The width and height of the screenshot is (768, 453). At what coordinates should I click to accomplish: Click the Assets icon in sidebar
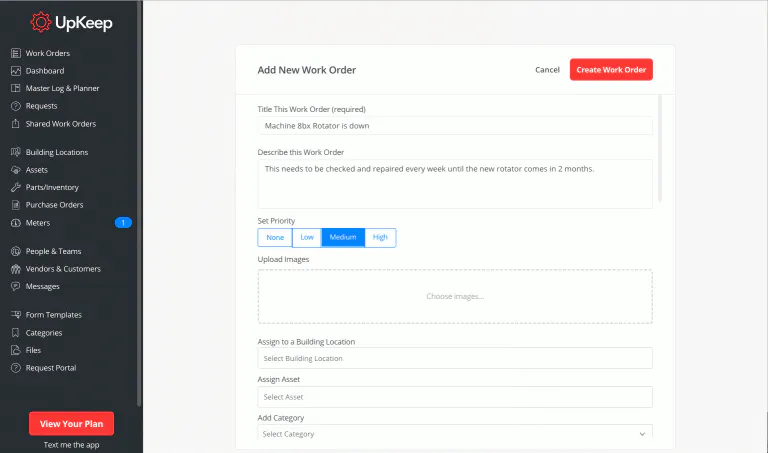point(16,170)
